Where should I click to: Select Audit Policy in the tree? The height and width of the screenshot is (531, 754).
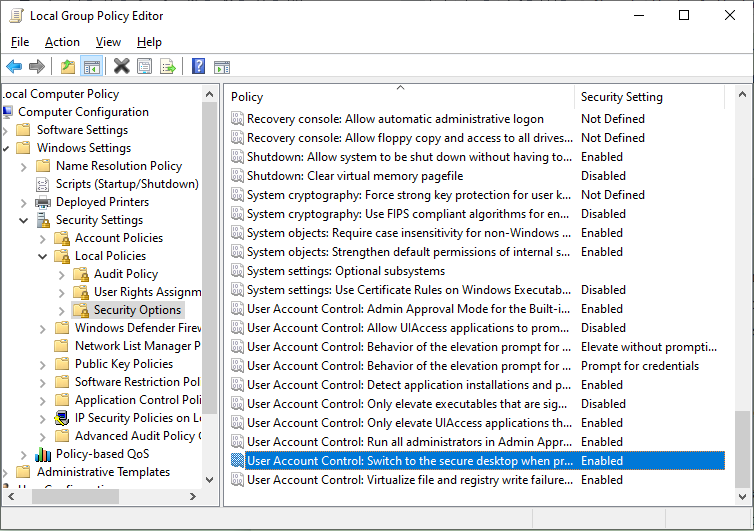coord(125,274)
